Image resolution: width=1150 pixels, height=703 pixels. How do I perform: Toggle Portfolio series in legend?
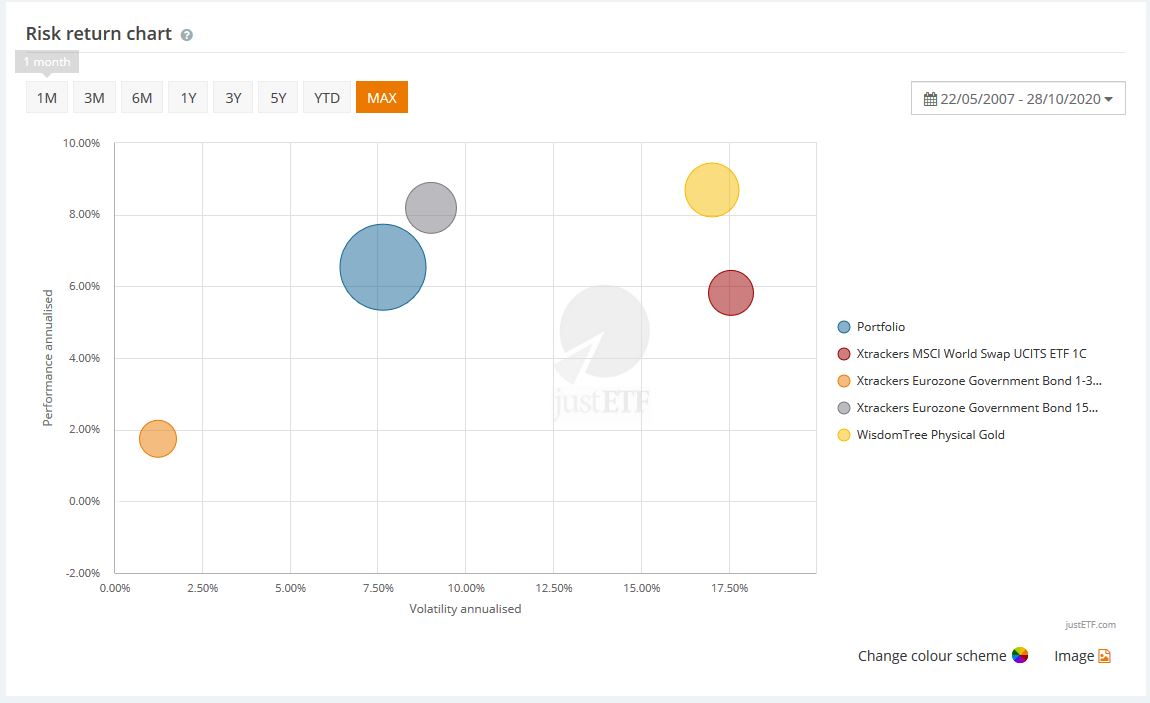pos(871,327)
